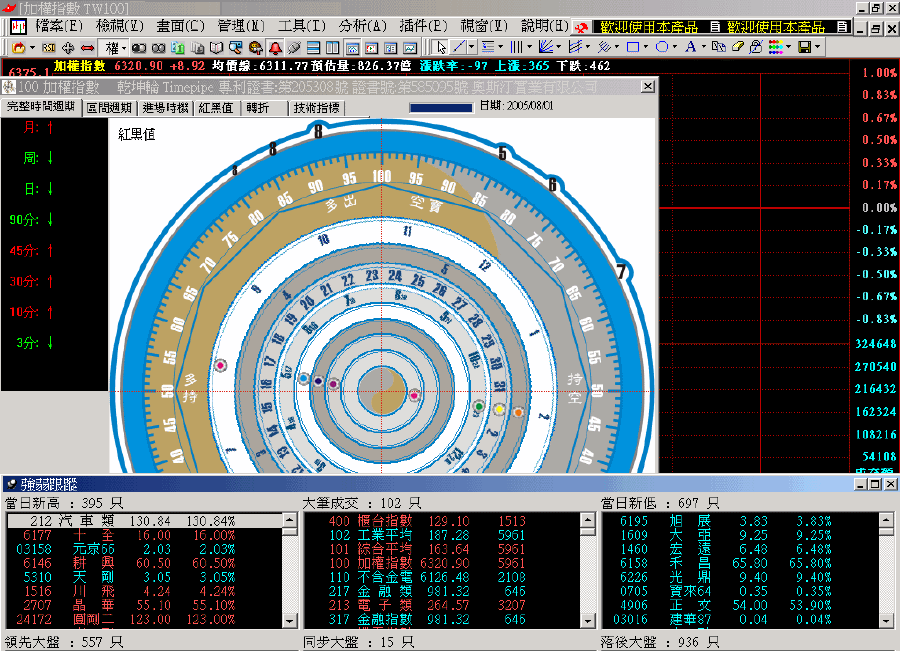
Task: Choose the ellipse drawing tool
Action: (x=662, y=47)
